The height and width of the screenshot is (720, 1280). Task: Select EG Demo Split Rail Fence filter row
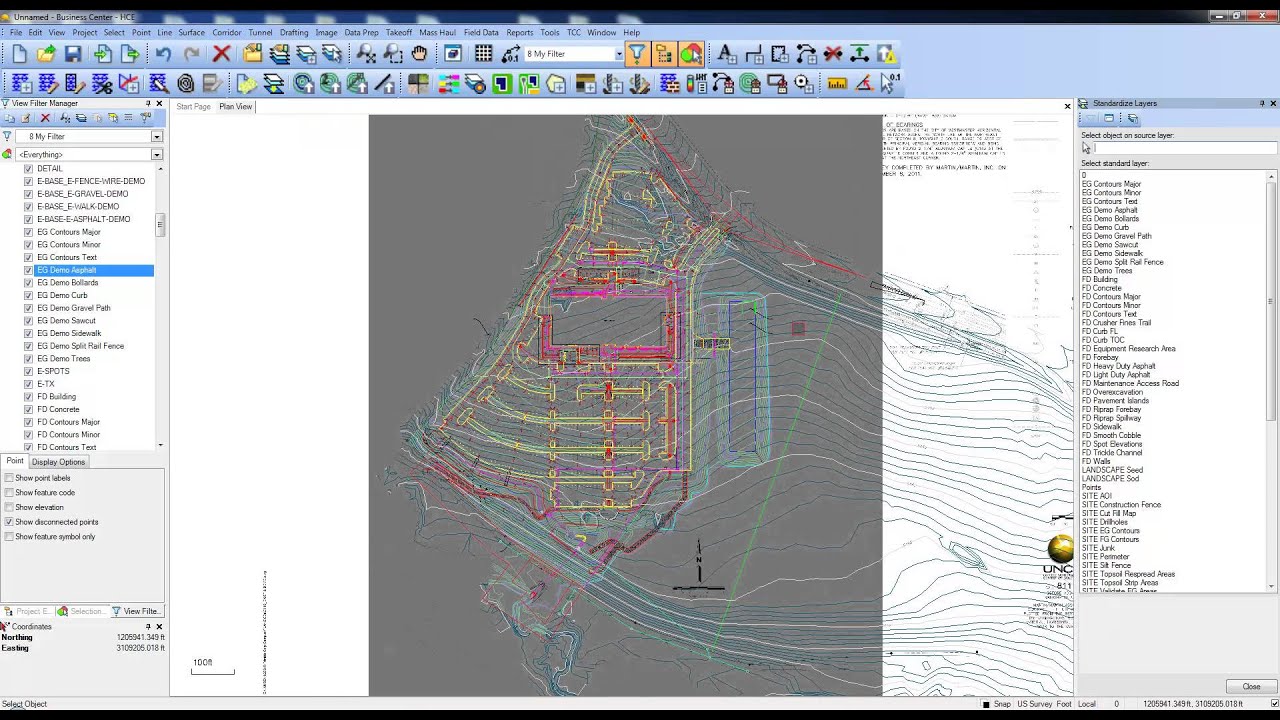[81, 346]
